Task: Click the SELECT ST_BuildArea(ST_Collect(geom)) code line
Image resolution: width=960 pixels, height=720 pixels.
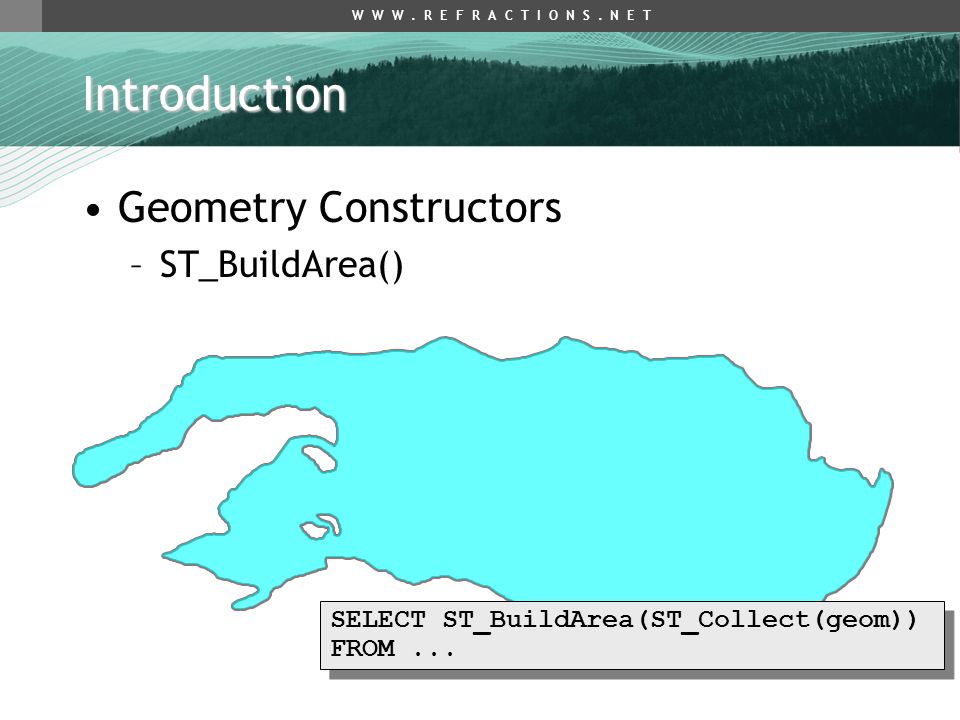Action: point(623,620)
